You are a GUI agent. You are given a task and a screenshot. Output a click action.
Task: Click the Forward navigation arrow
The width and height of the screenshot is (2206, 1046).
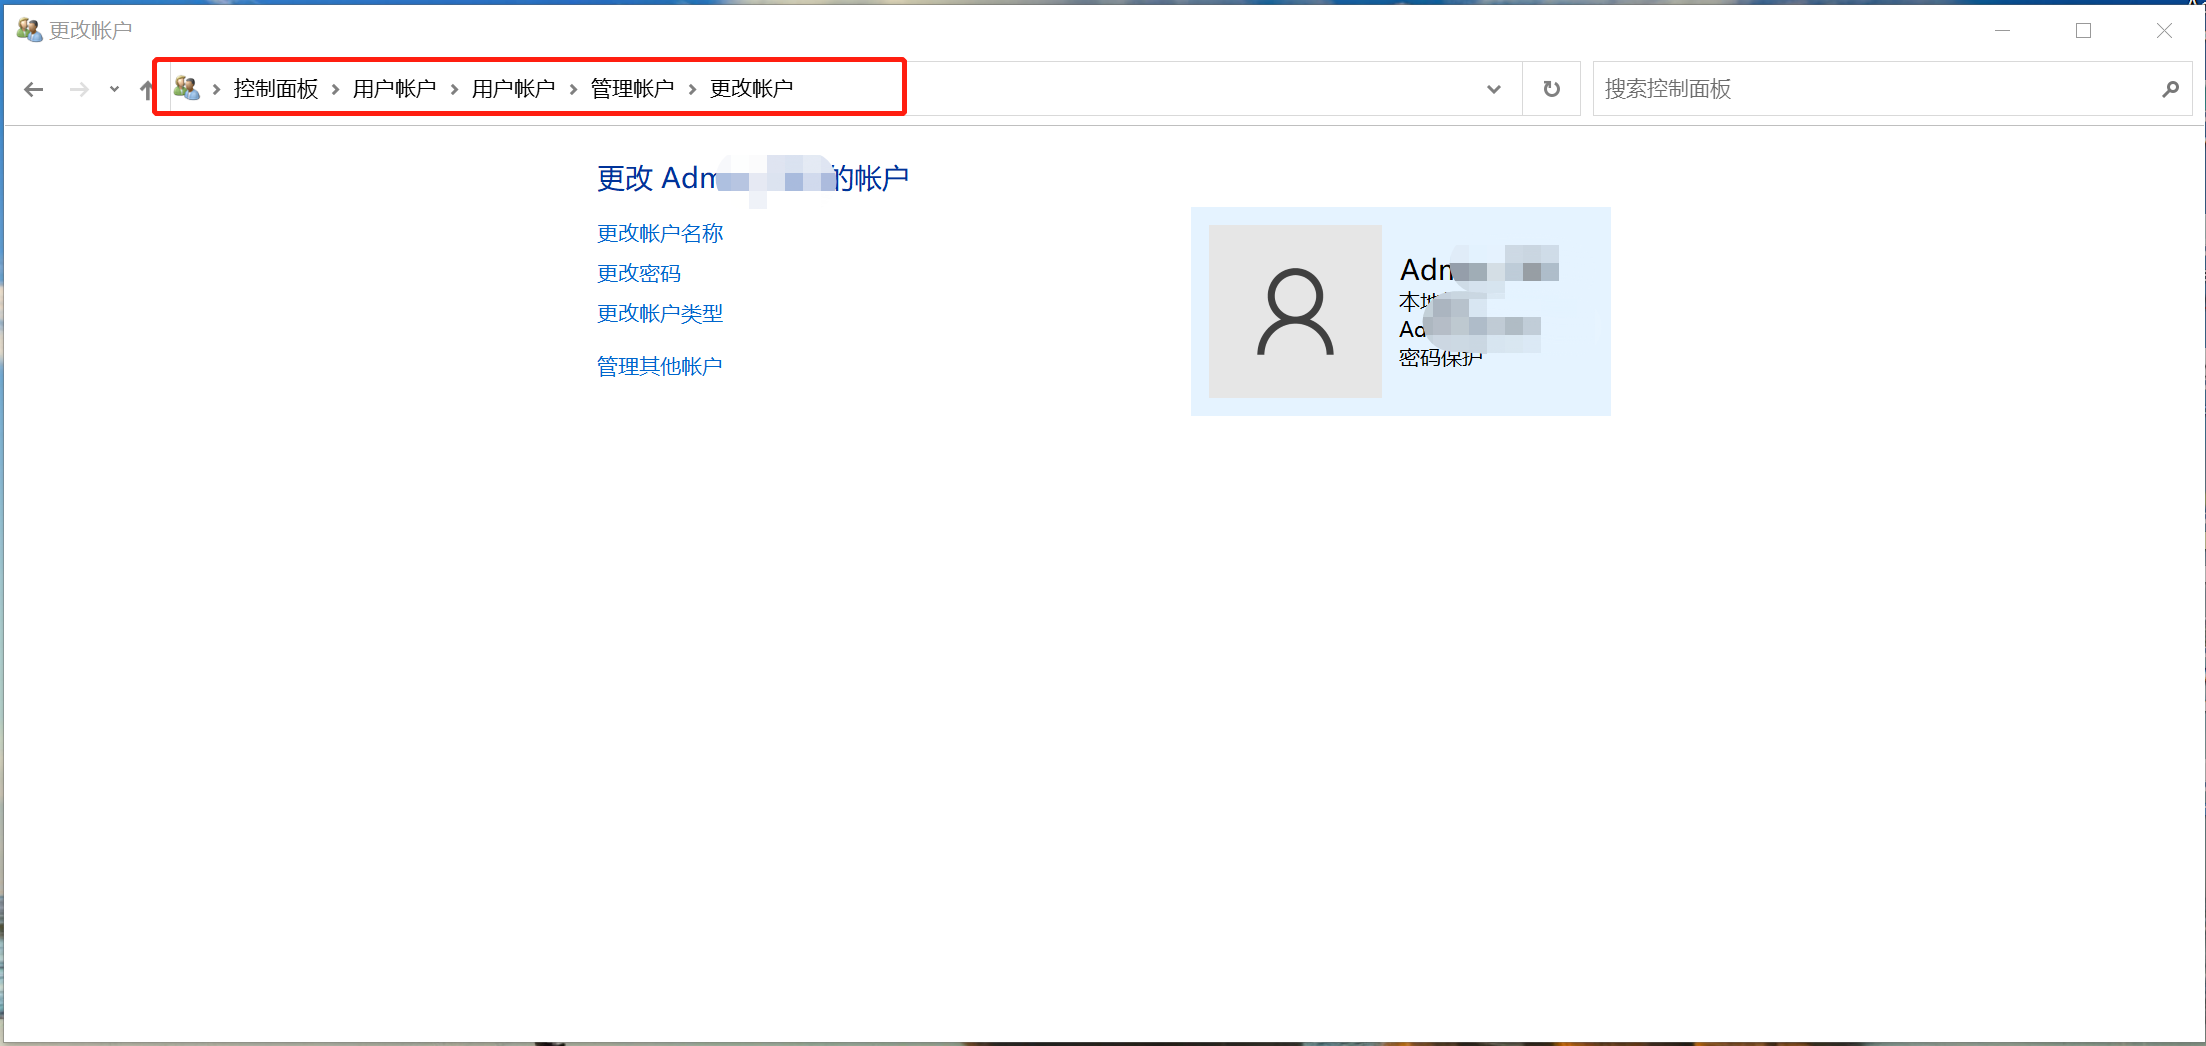tap(79, 89)
